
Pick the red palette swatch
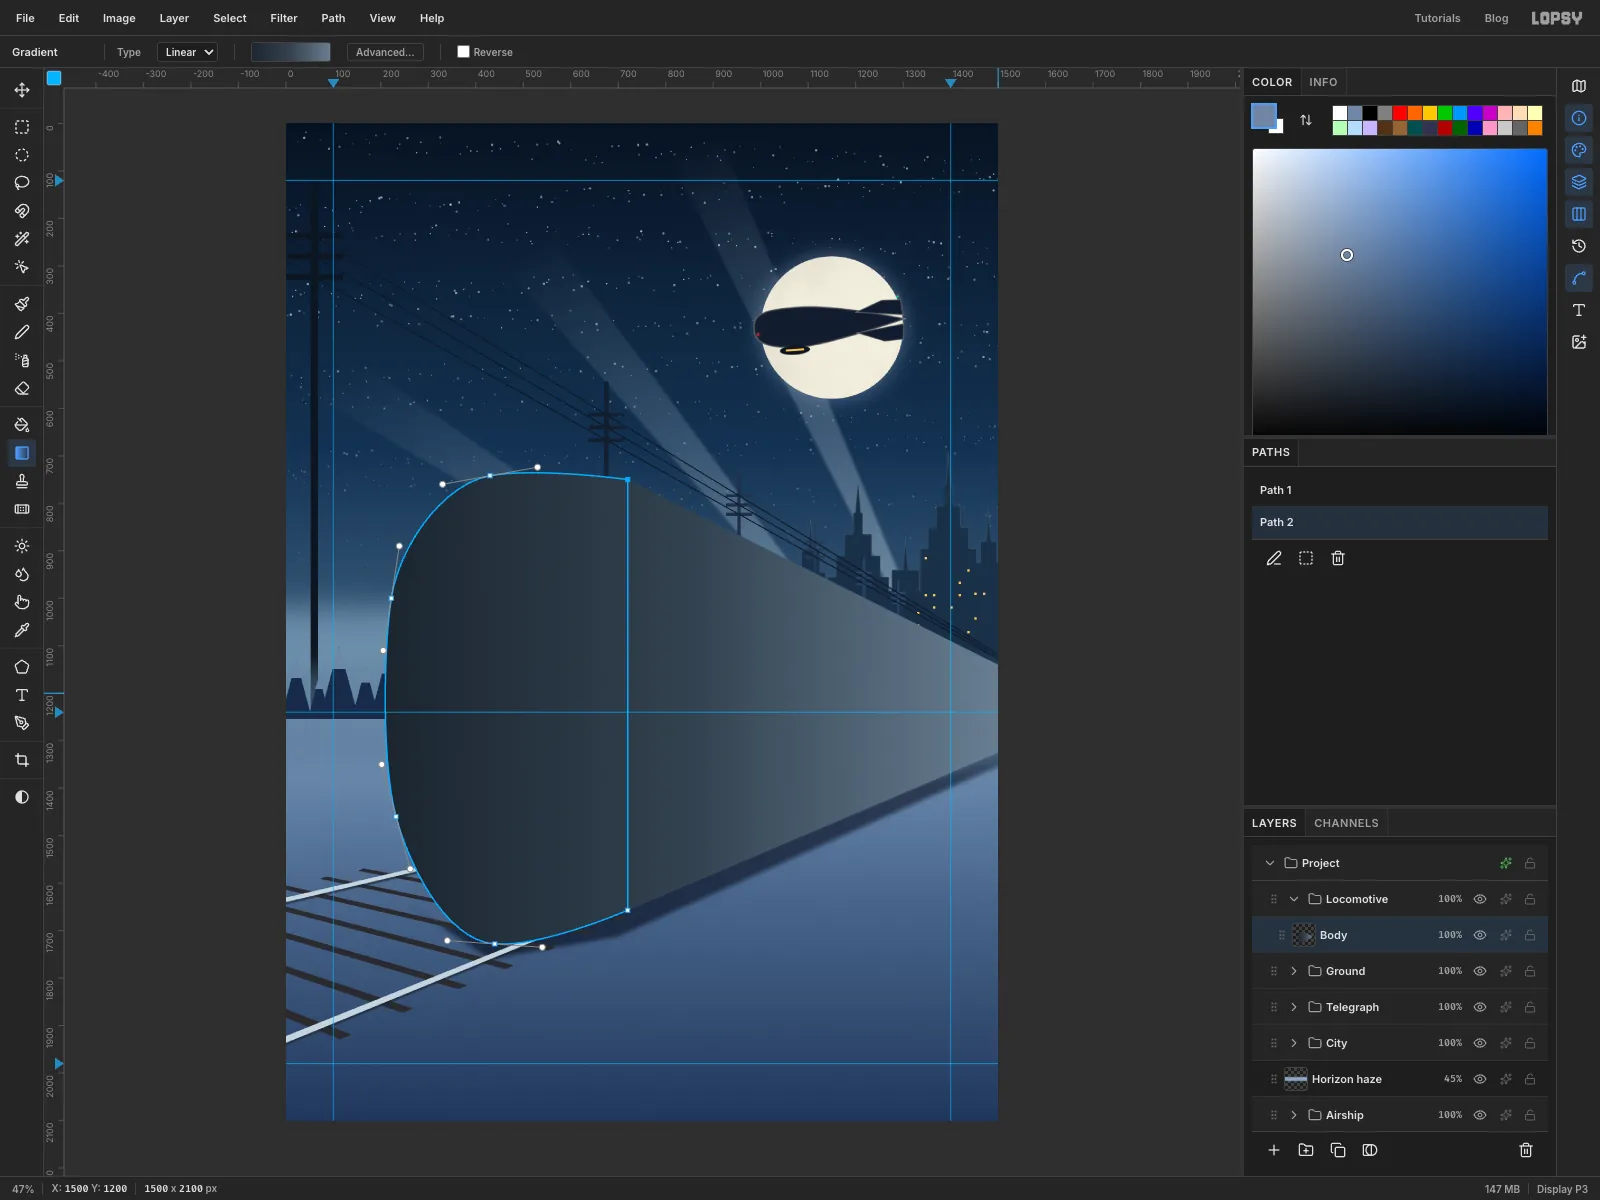1400,113
